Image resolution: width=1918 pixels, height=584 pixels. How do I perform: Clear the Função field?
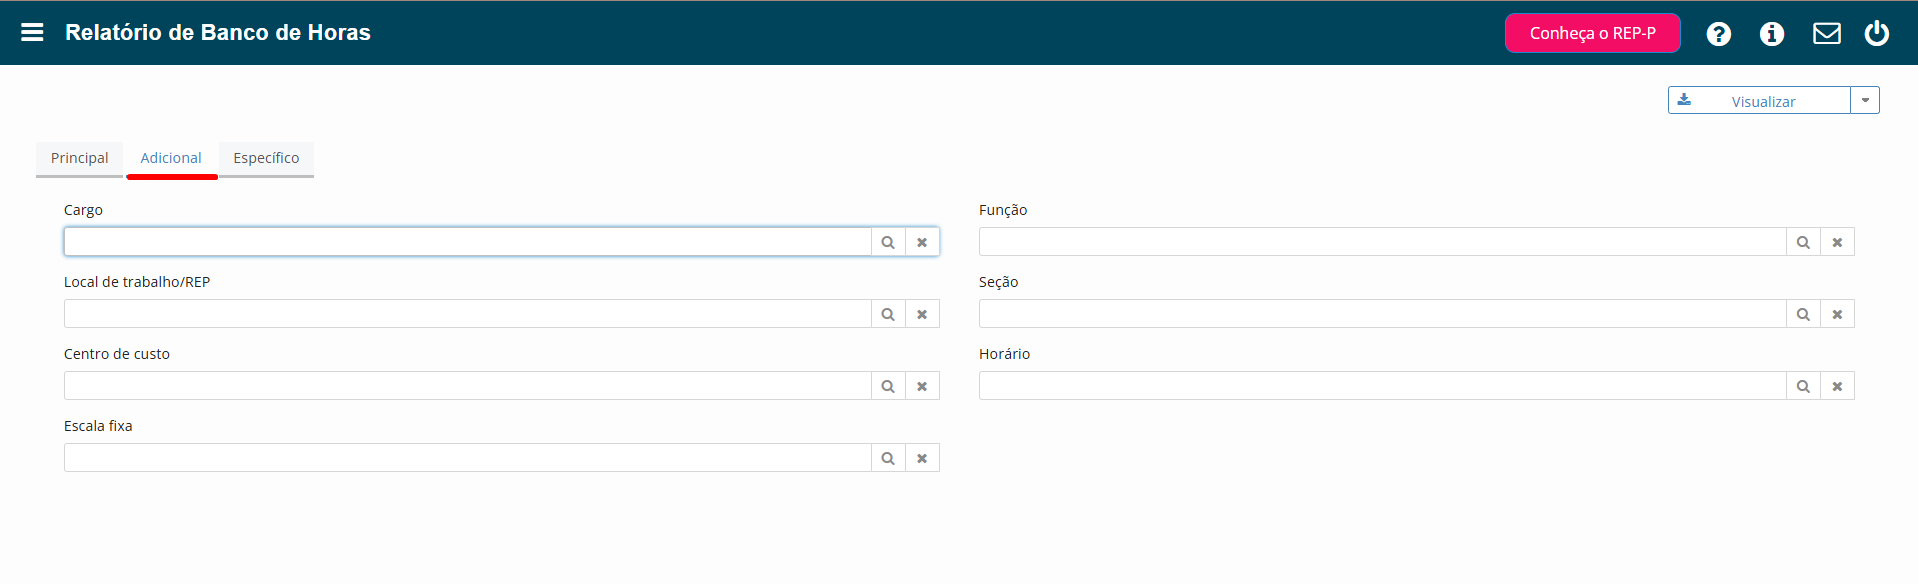(1837, 242)
